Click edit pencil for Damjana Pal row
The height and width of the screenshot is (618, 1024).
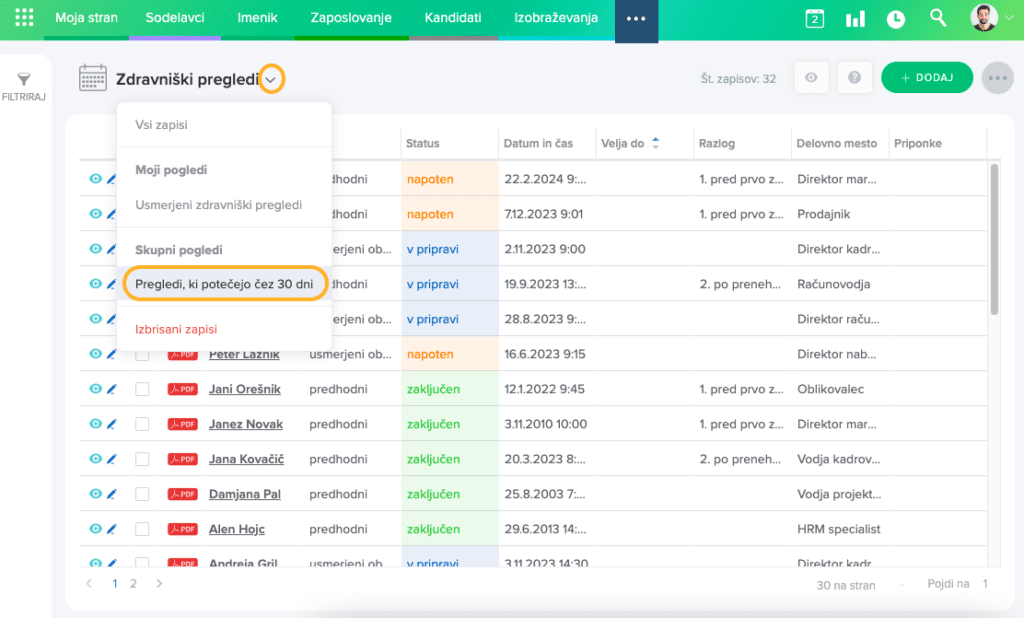112,494
